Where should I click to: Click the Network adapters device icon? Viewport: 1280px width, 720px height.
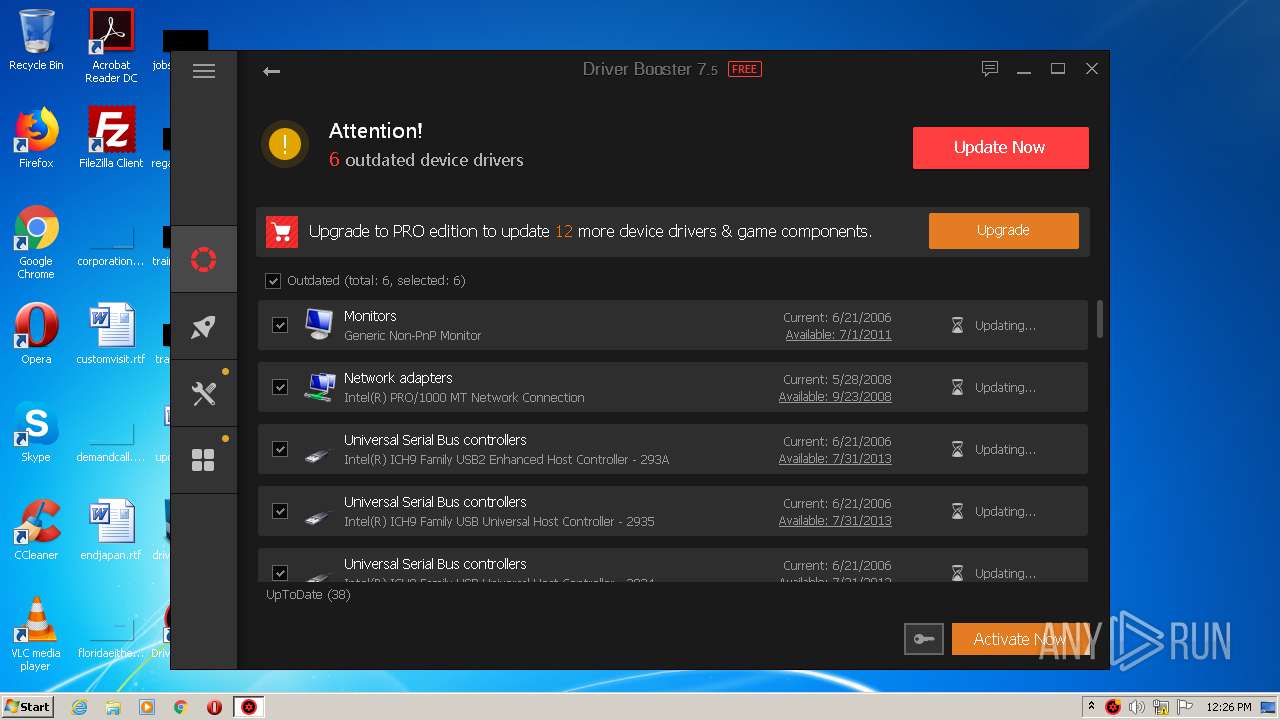320,387
